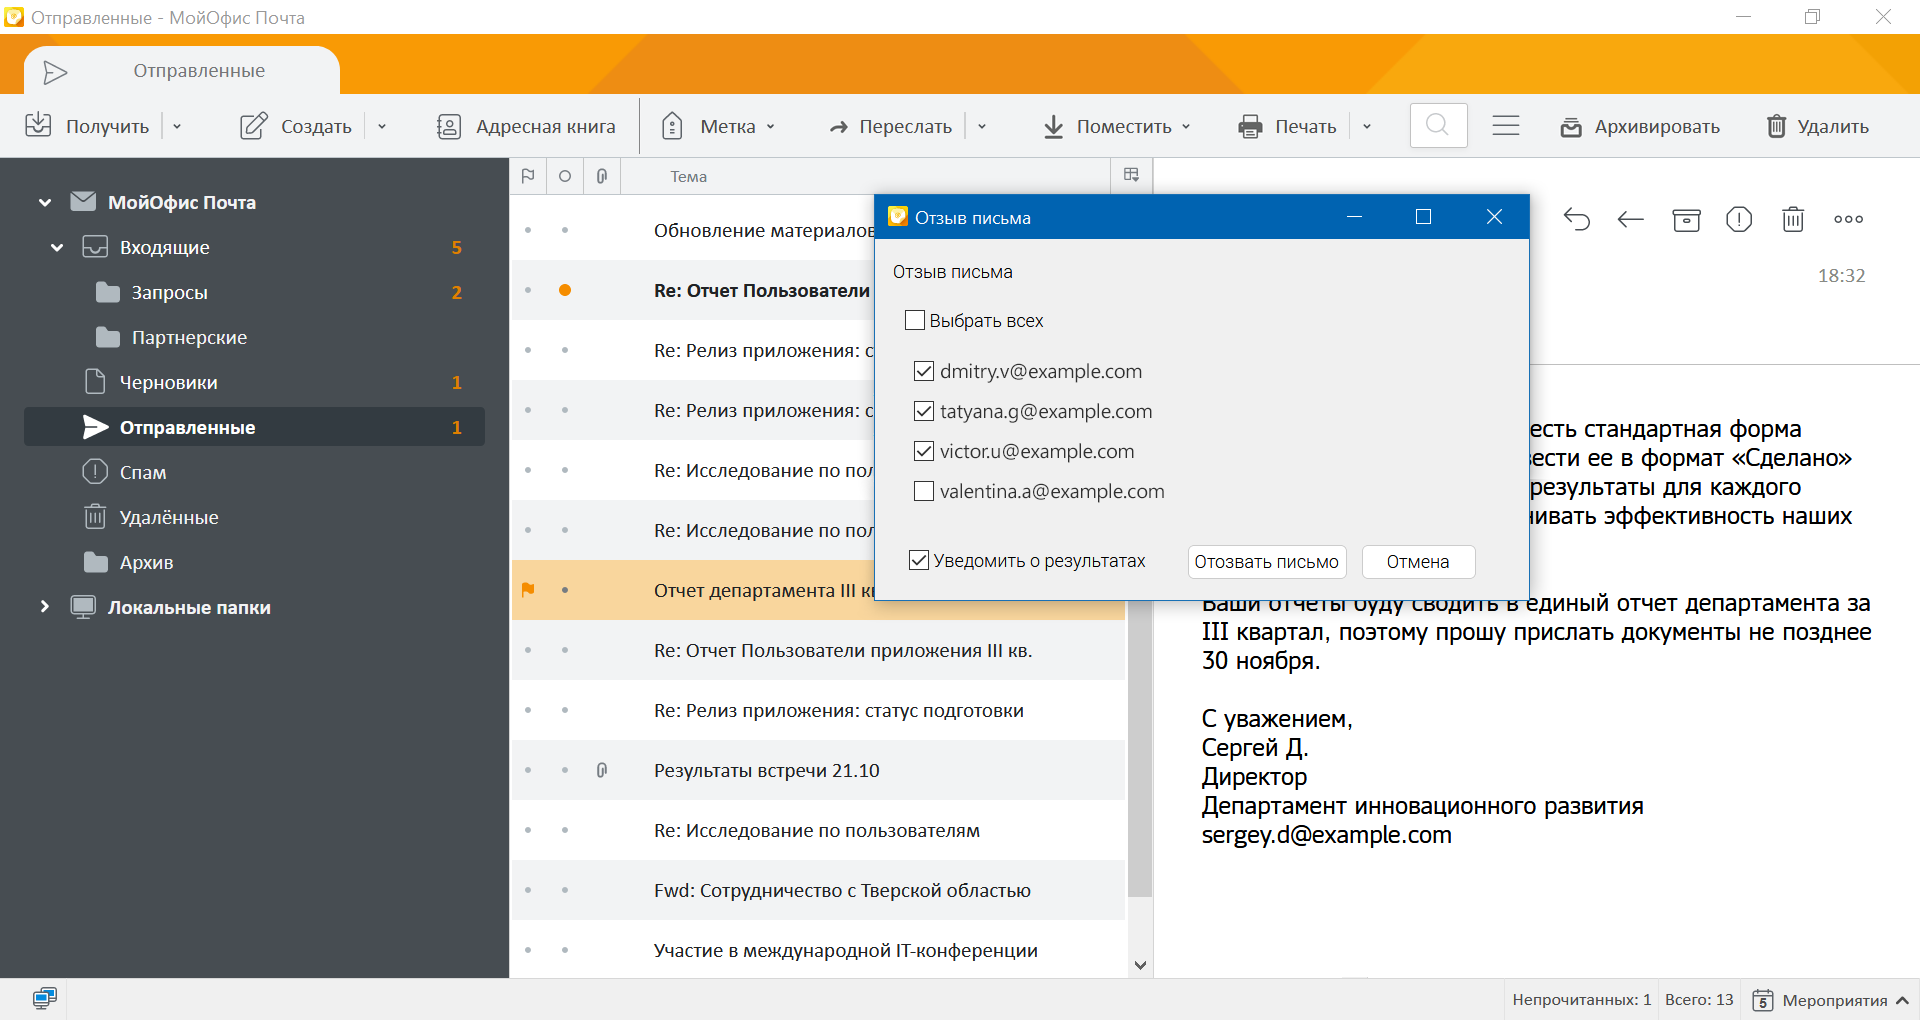The width and height of the screenshot is (1920, 1020).
Task: Click the orange flag on Отчет департамента row
Action: pyautogui.click(x=528, y=590)
